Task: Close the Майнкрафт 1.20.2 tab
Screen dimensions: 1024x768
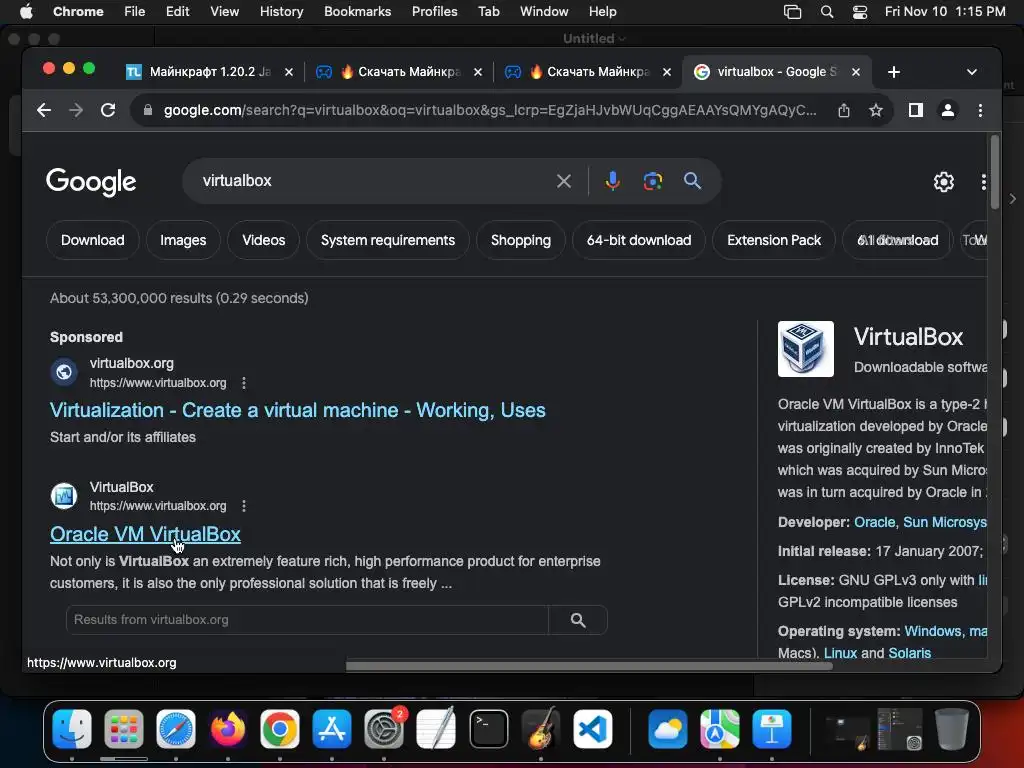Action: tap(289, 72)
